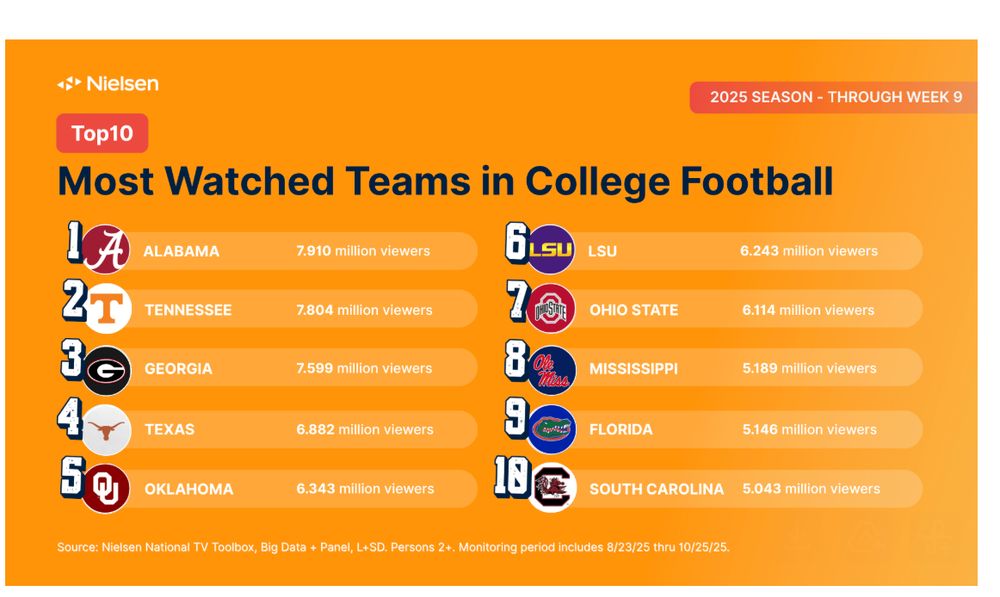Select the Ole Miss logo
The image size is (1000, 597).
tap(551, 369)
